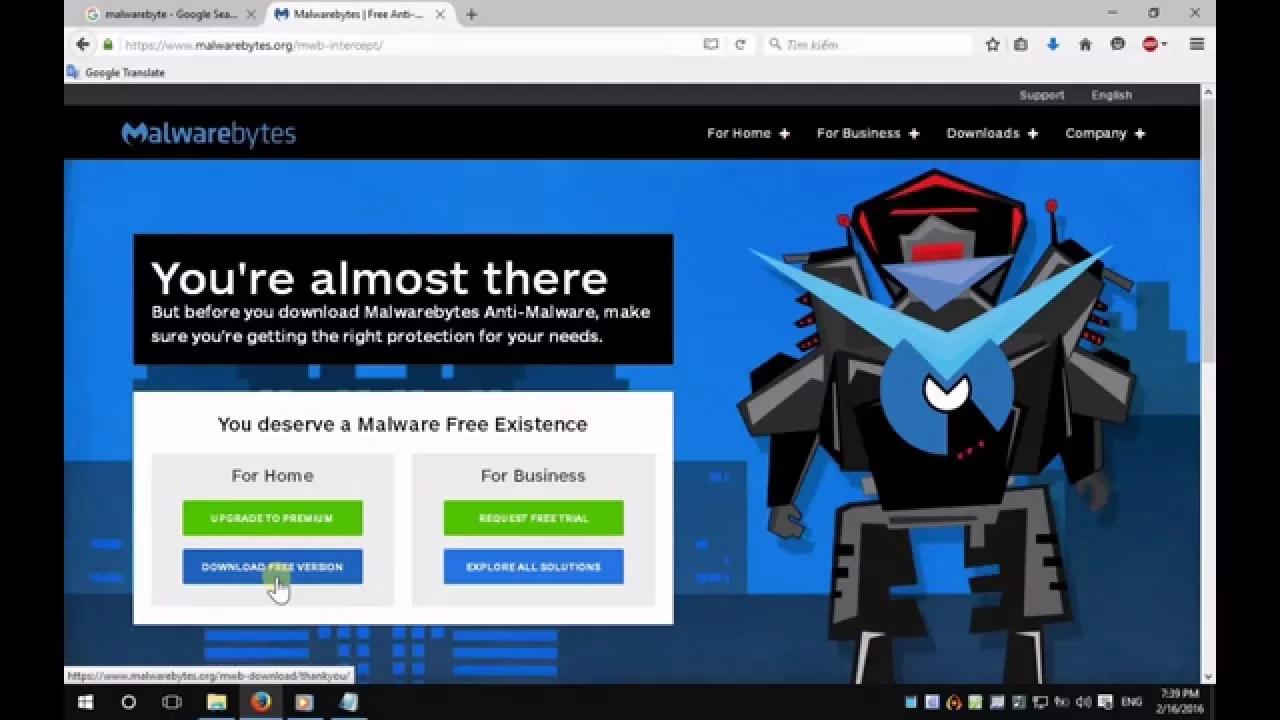Click Upgrade to Premium button
1280x720 pixels.
pos(272,518)
